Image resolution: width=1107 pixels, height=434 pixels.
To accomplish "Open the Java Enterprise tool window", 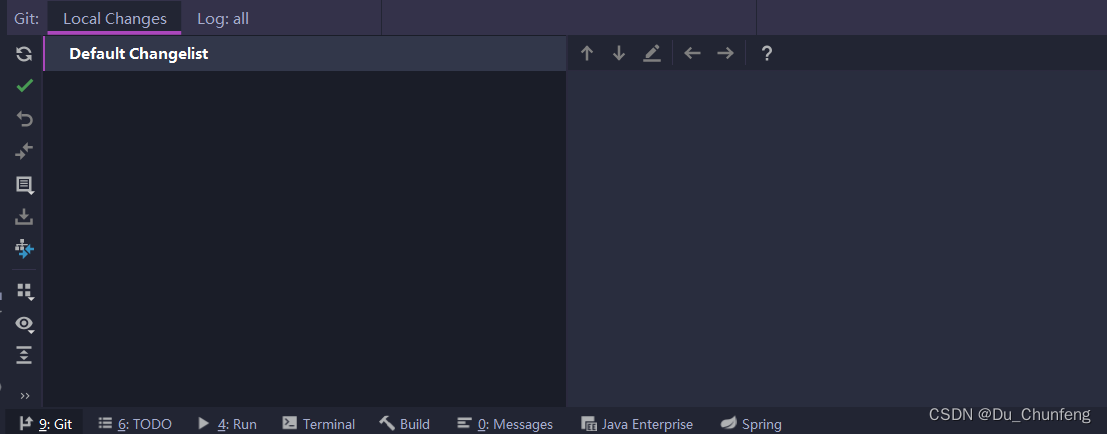I will point(637,423).
